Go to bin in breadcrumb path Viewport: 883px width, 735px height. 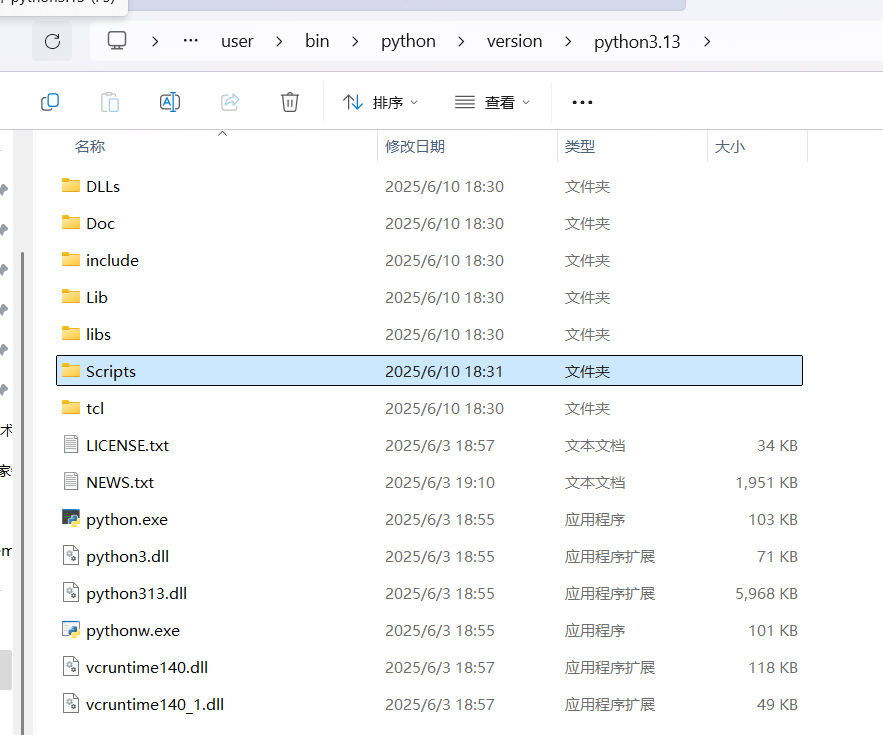coord(317,41)
